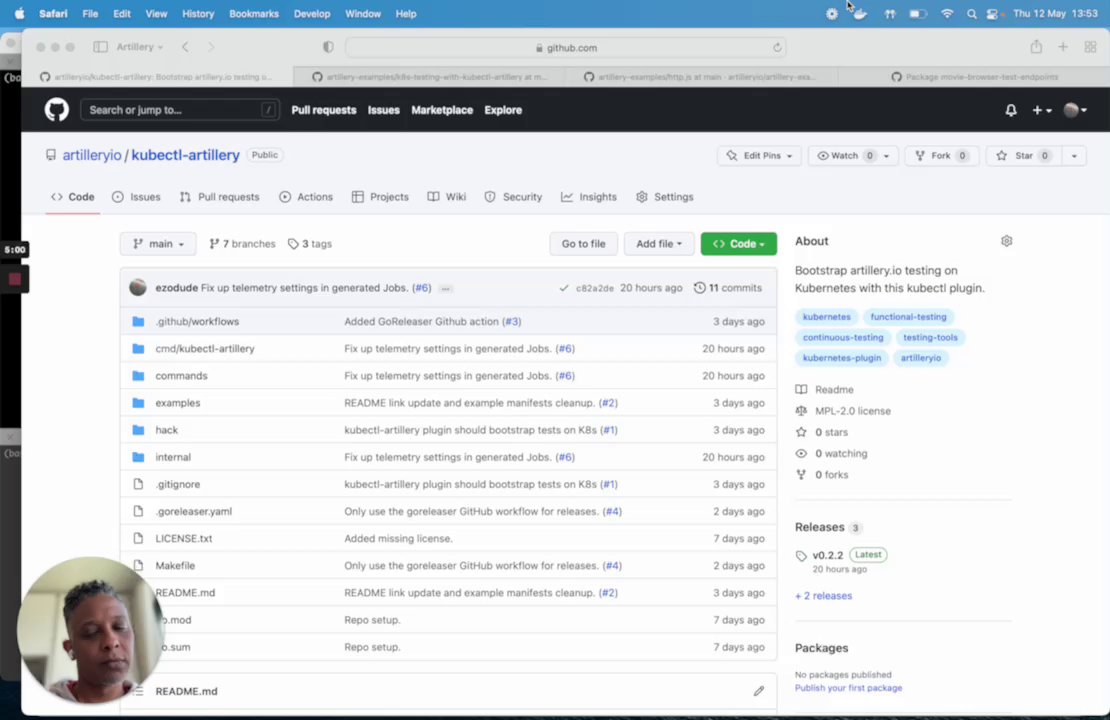Click the Go to file button

pos(583,244)
